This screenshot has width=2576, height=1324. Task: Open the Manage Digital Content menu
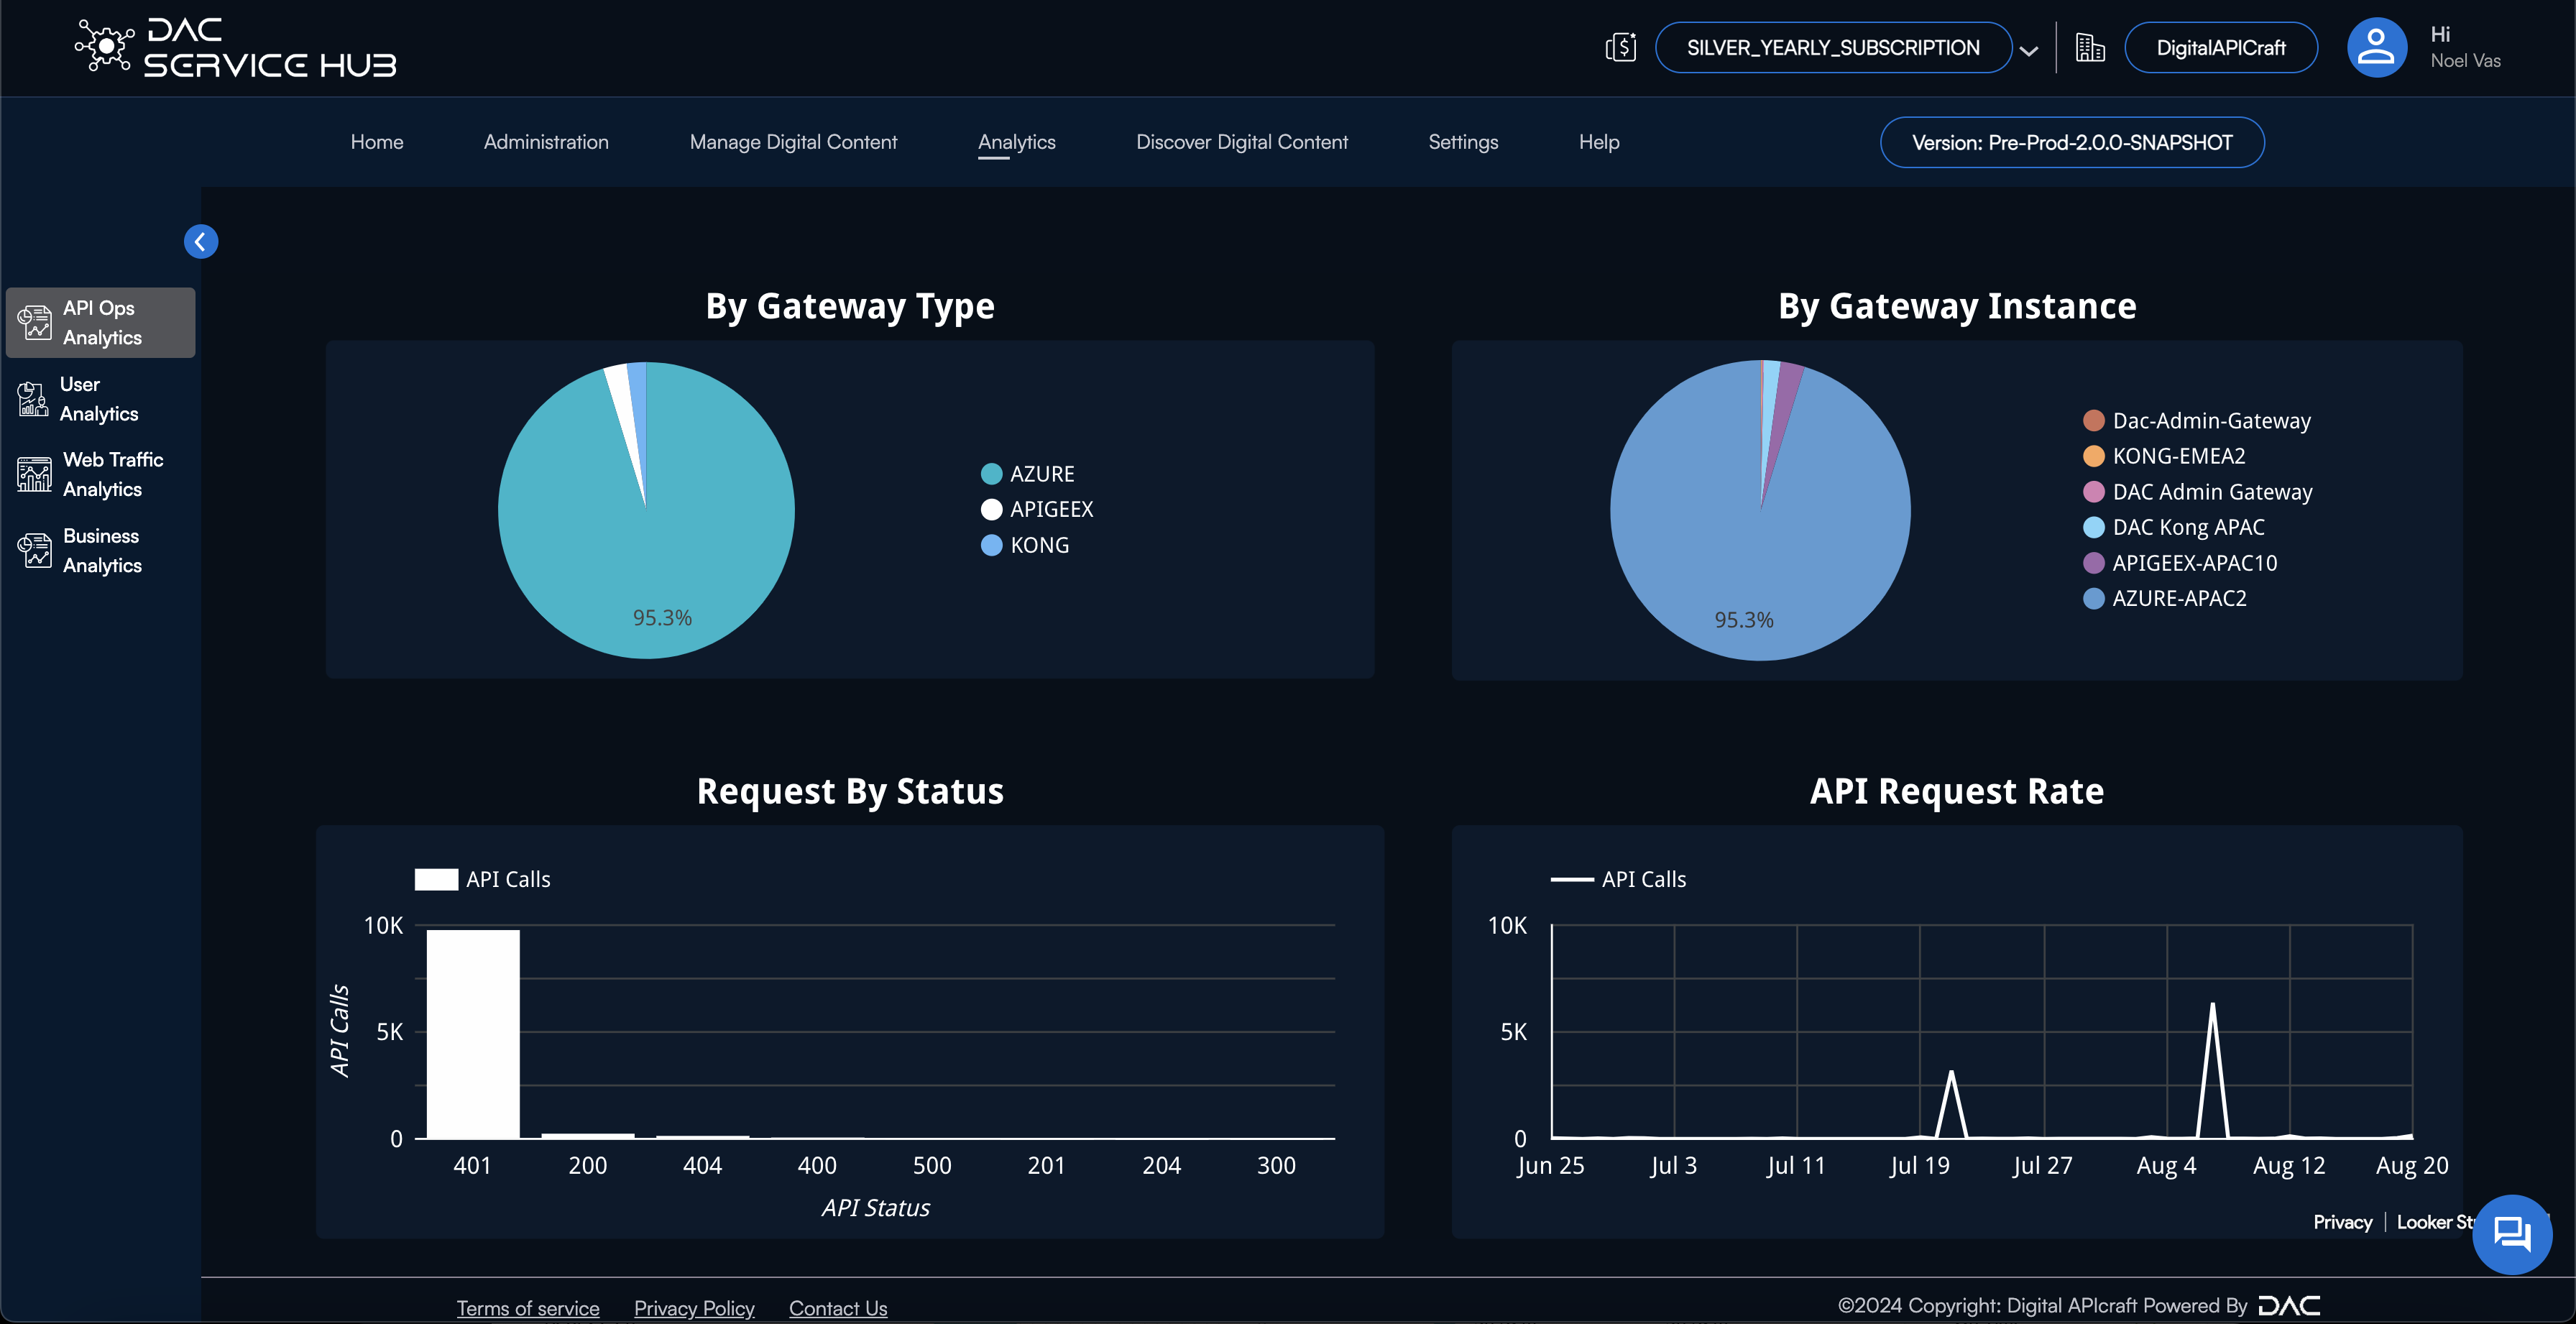793,142
